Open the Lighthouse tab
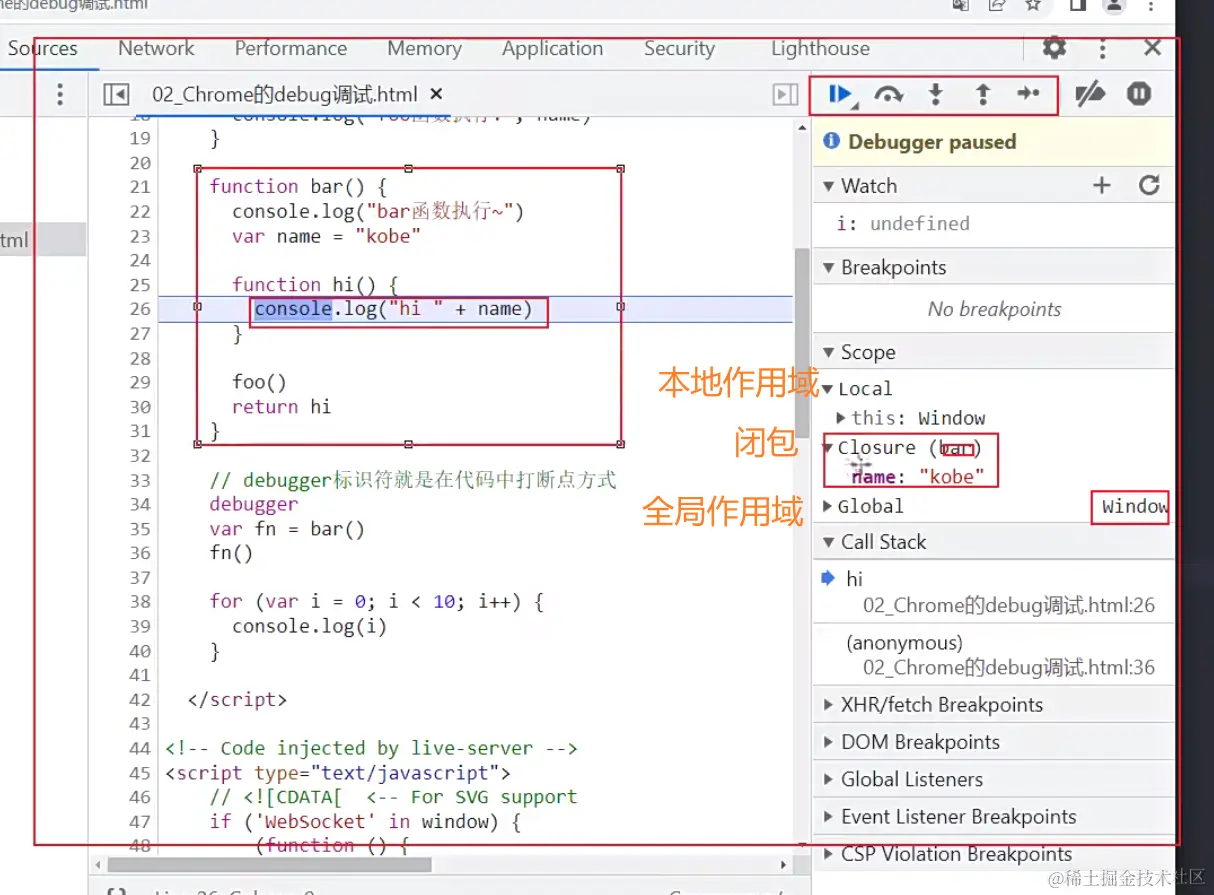The image size is (1214, 895). [820, 48]
